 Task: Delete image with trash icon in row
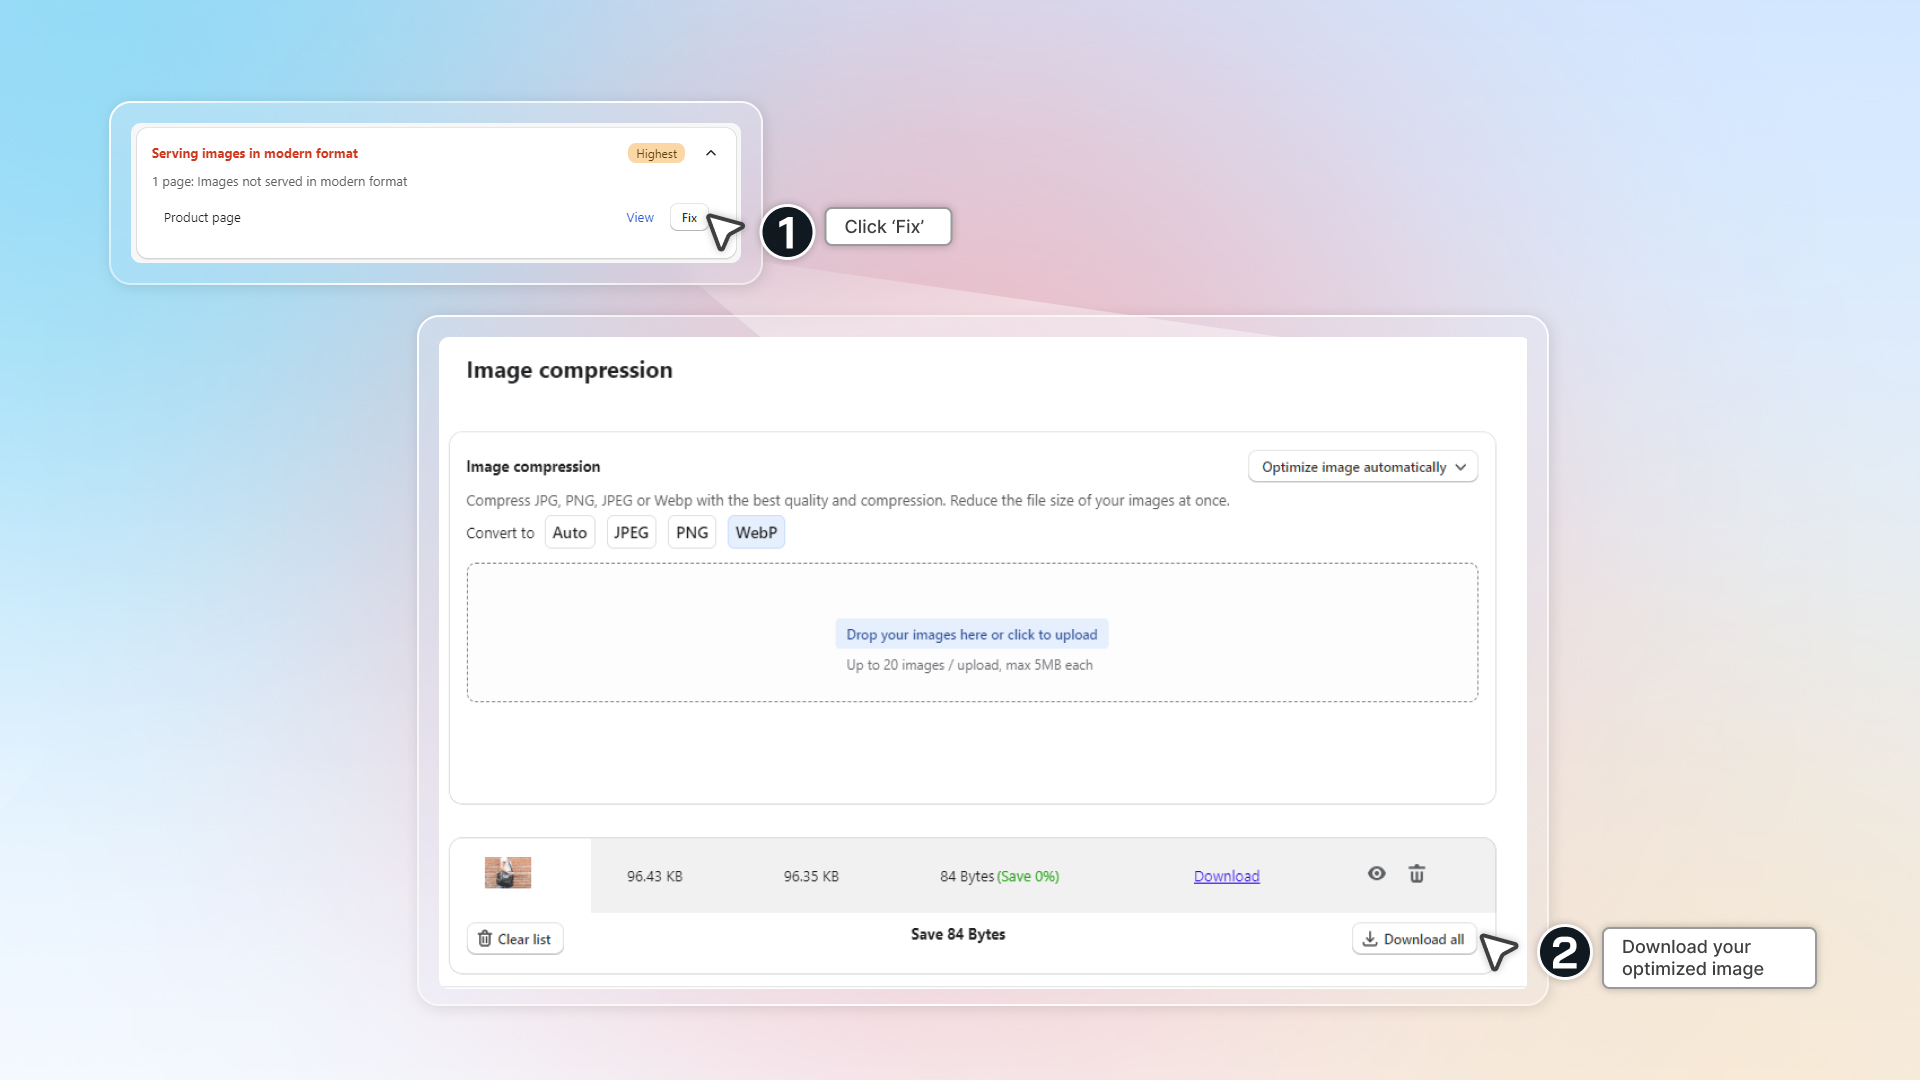[x=1417, y=874]
